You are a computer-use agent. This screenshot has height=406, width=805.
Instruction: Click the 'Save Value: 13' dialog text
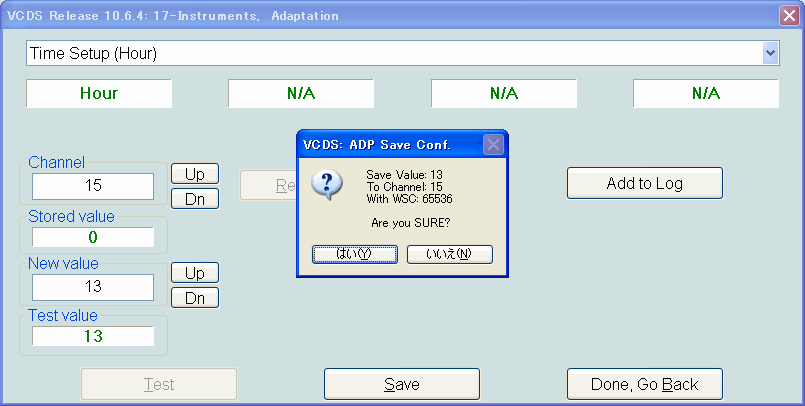405,175
